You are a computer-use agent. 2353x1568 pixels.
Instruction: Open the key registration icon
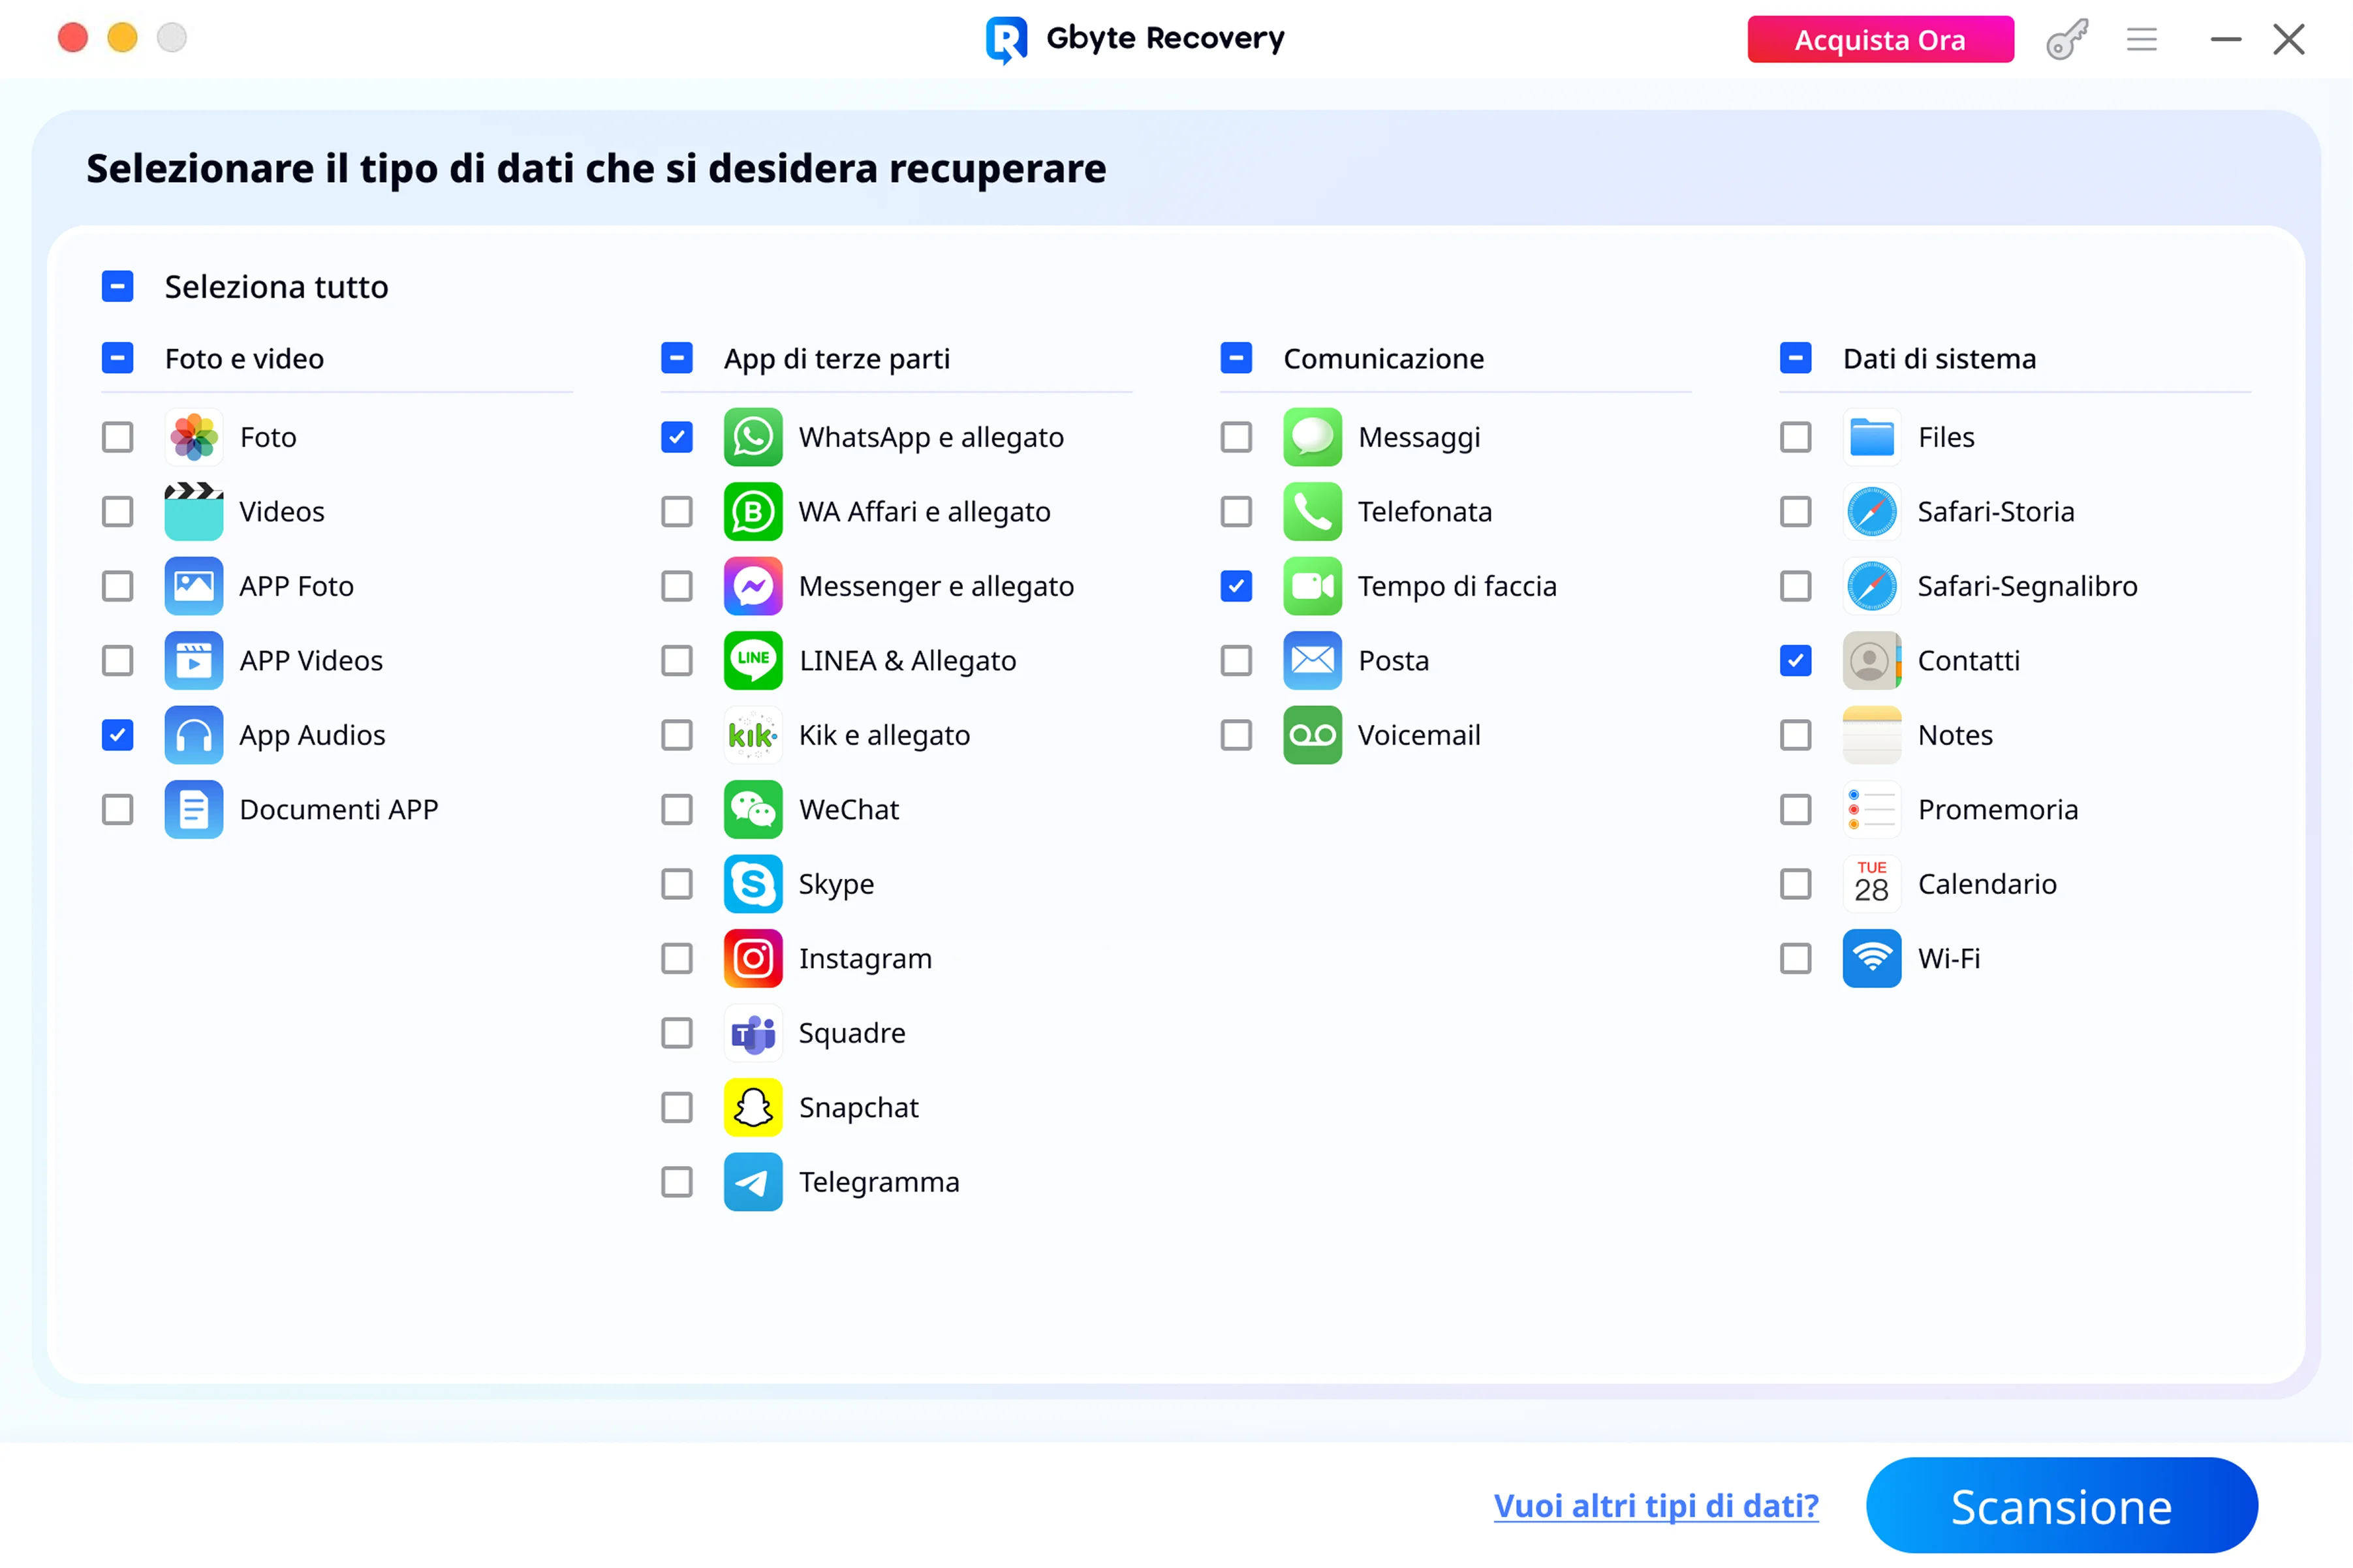coord(2066,40)
